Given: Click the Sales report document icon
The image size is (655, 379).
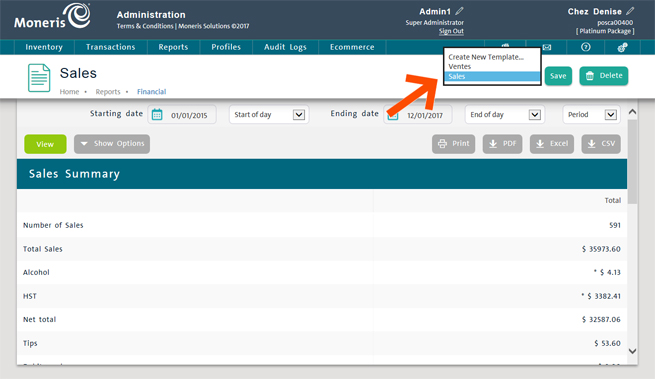Looking at the screenshot, I should (x=39, y=78).
